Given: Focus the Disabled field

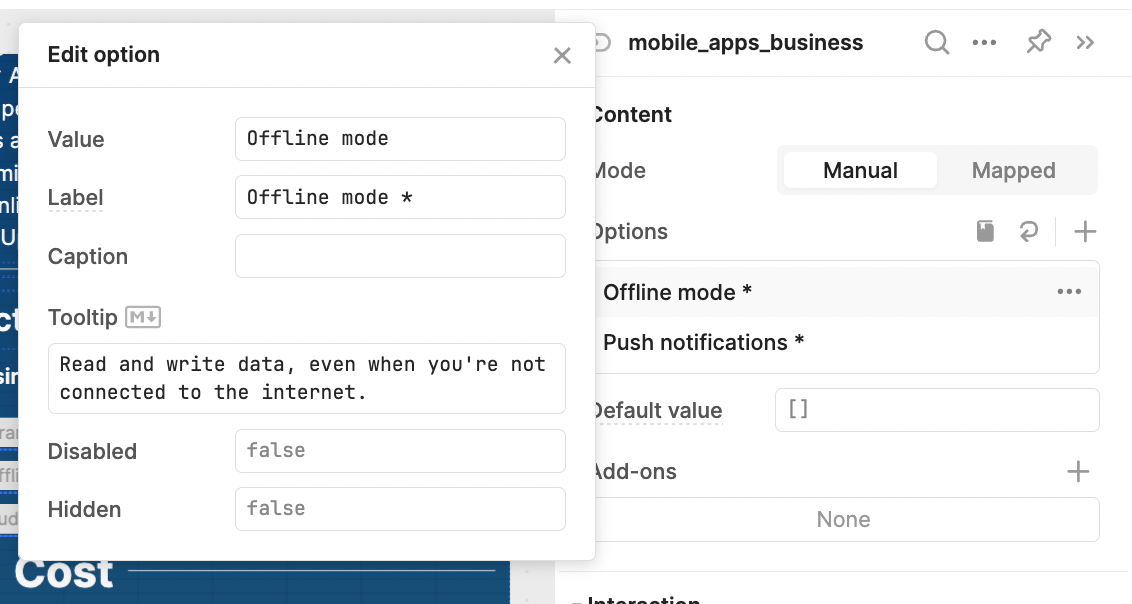Looking at the screenshot, I should pos(400,451).
